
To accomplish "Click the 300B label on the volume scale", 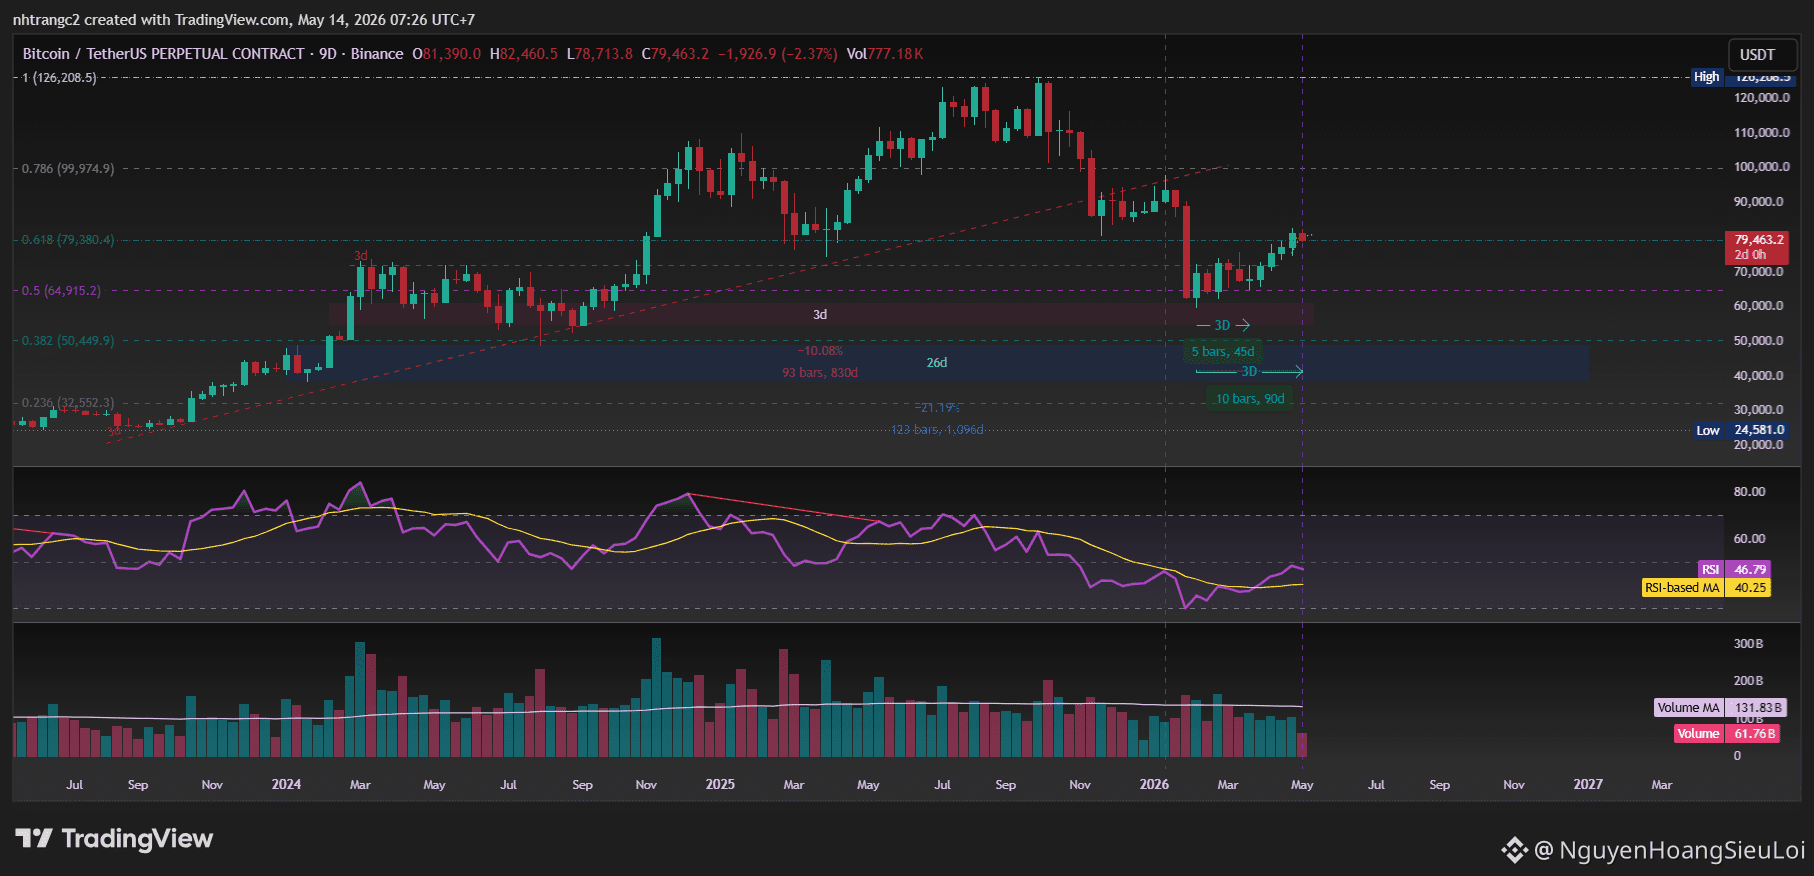I will (1749, 644).
